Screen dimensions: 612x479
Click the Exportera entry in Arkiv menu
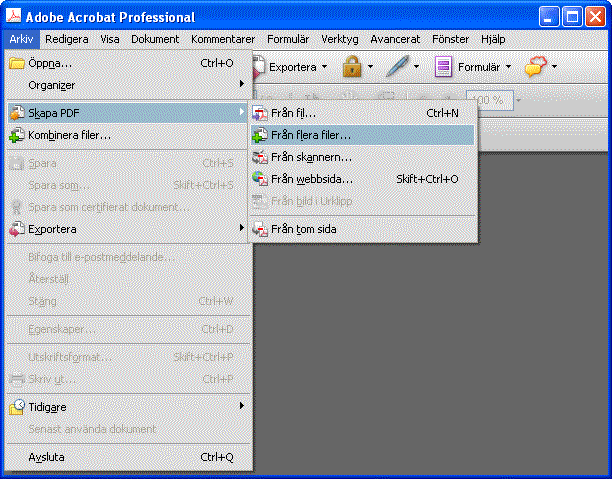(52, 229)
